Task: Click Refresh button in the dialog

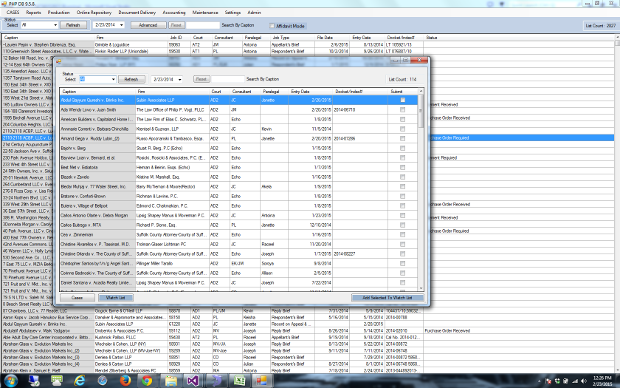Action: coord(131,79)
